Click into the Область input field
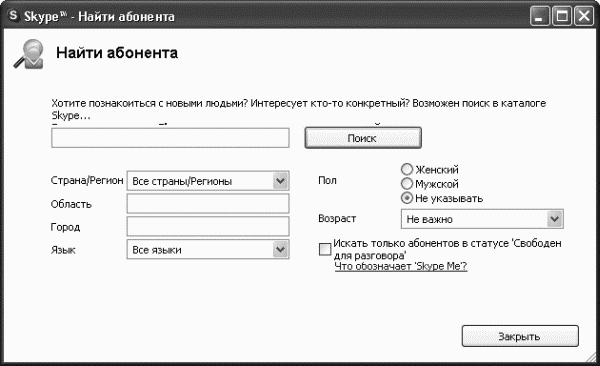Screen dimensions: 600x366 pyautogui.click(x=208, y=204)
